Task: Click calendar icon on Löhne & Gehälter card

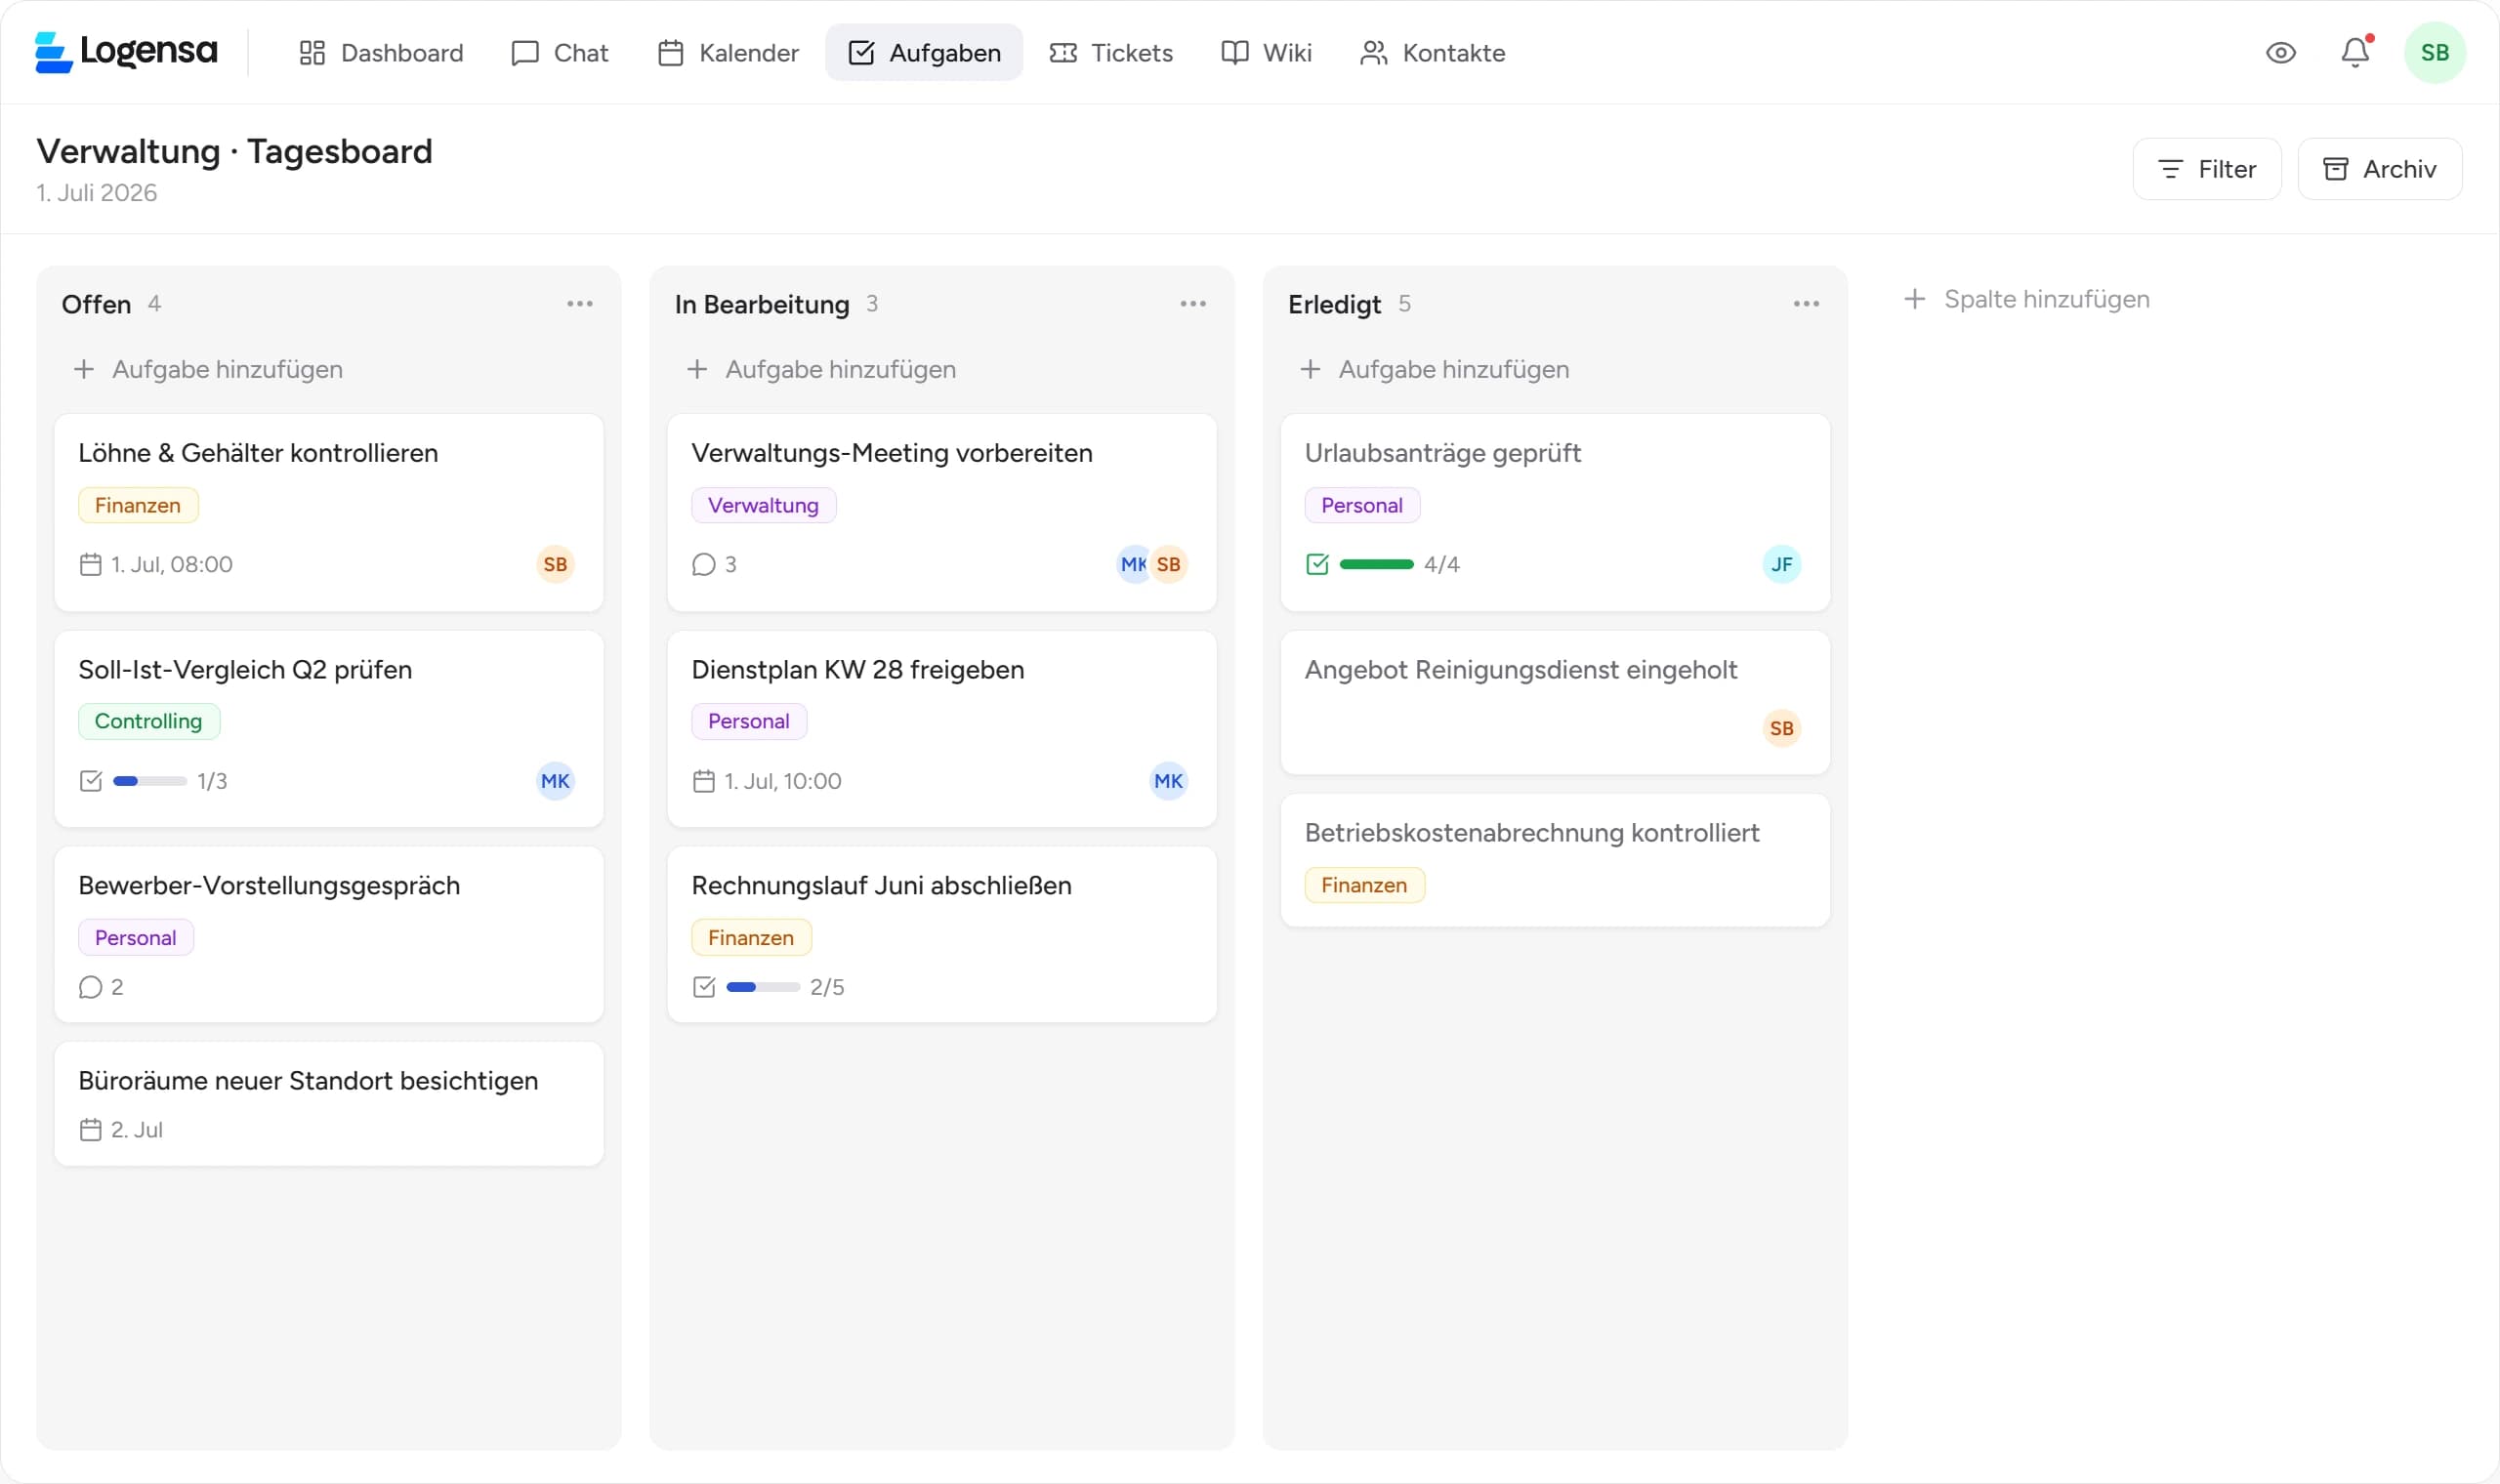Action: point(90,564)
